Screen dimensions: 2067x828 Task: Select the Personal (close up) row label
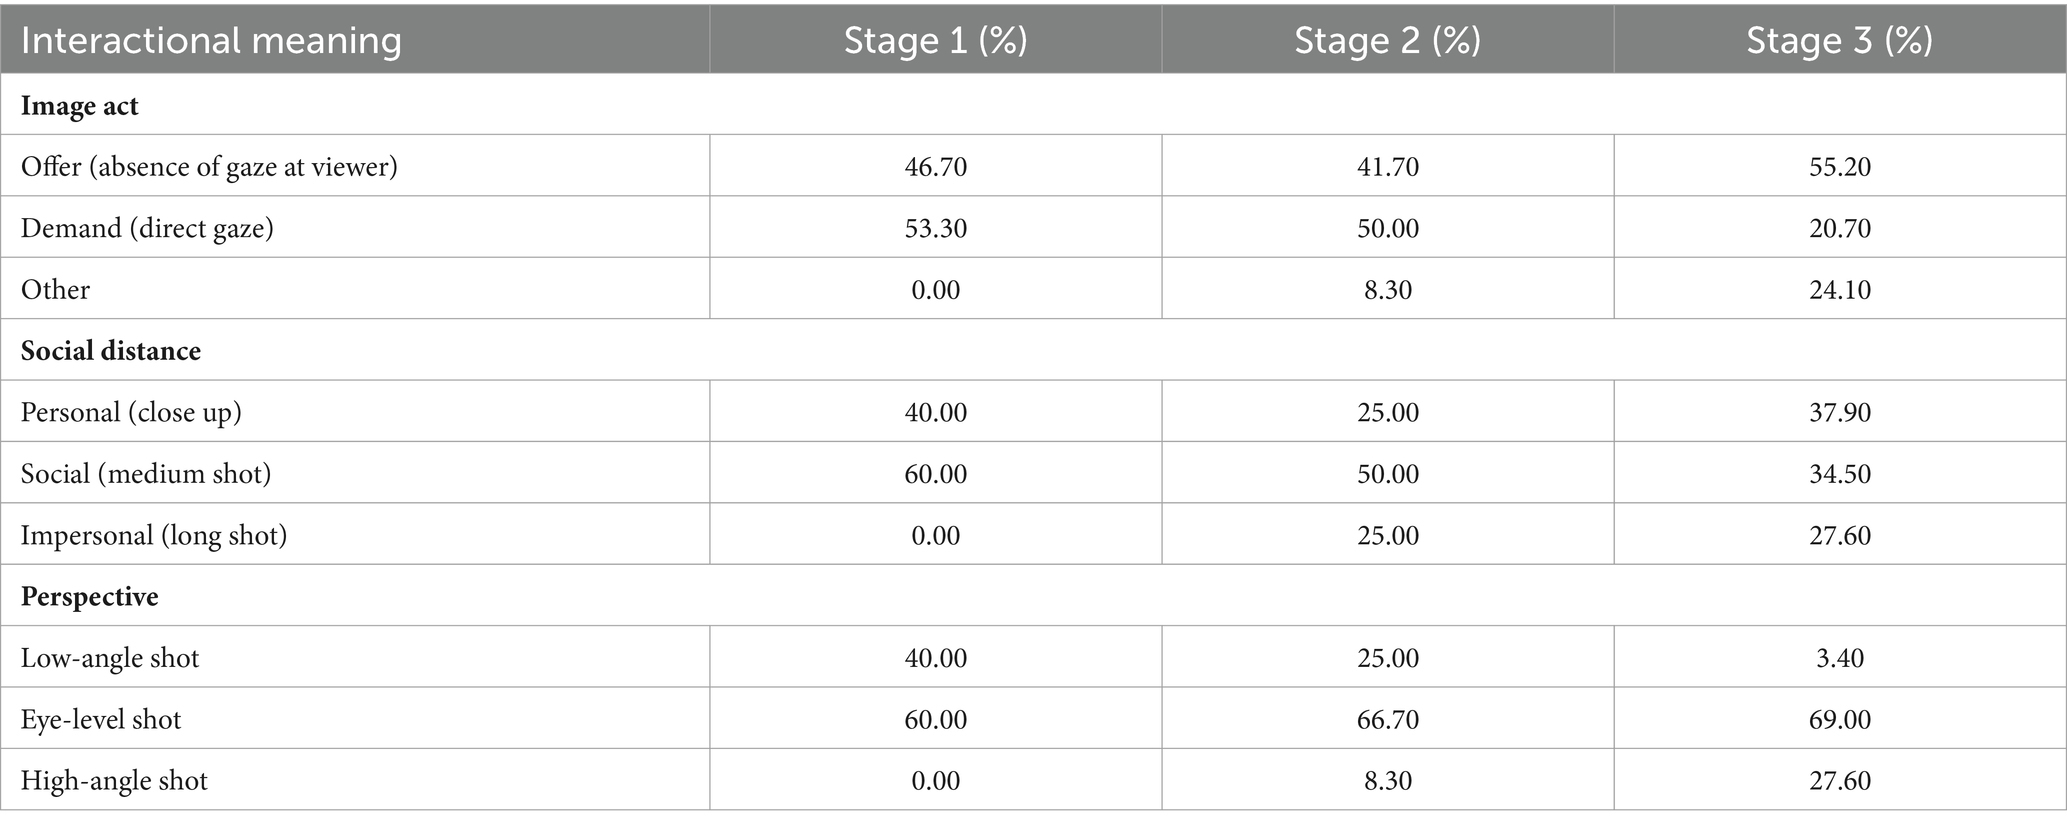pyautogui.click(x=131, y=412)
